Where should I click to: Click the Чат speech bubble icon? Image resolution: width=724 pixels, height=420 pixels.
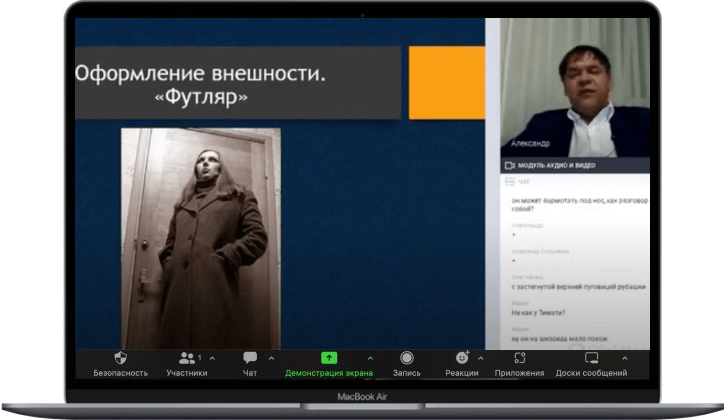point(250,358)
